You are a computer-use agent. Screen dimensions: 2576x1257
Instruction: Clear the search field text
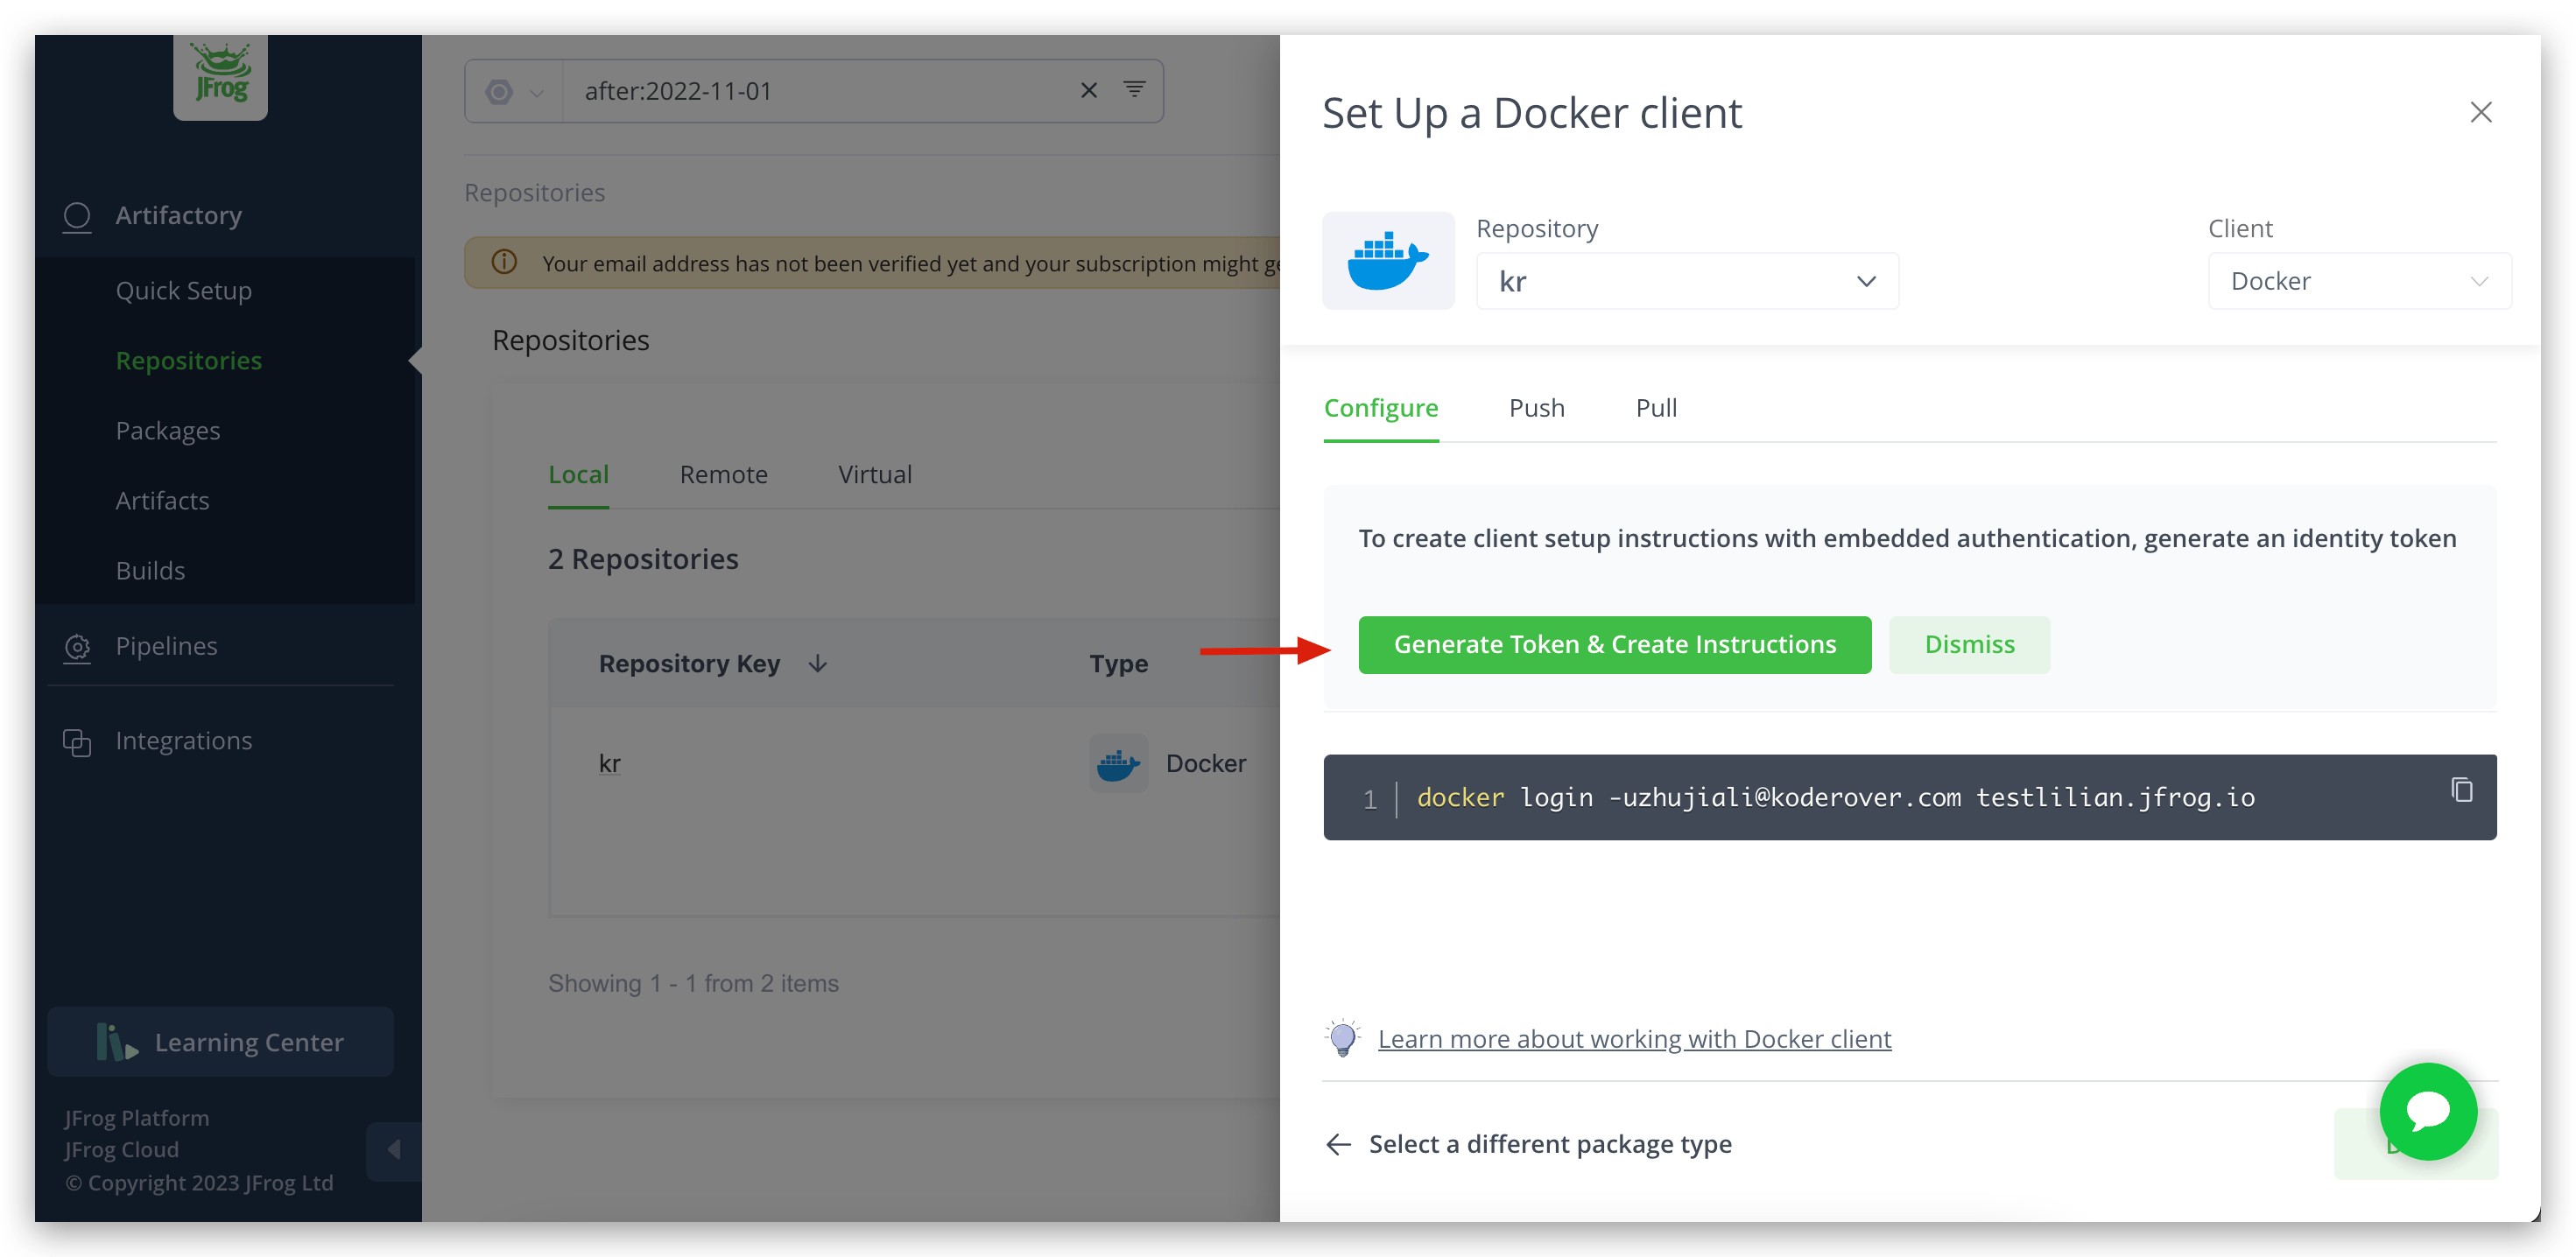pyautogui.click(x=1089, y=91)
